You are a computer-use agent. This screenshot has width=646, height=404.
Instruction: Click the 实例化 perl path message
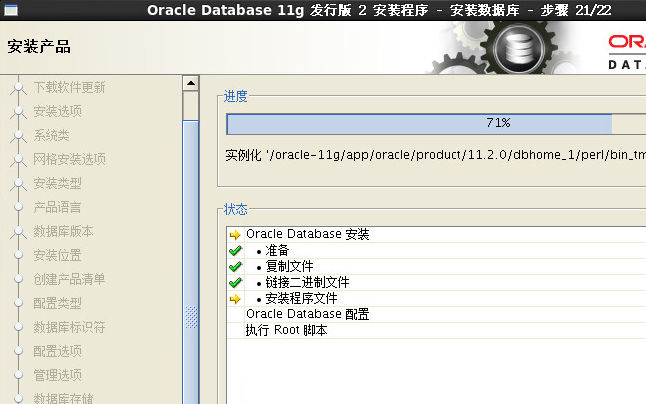point(435,155)
